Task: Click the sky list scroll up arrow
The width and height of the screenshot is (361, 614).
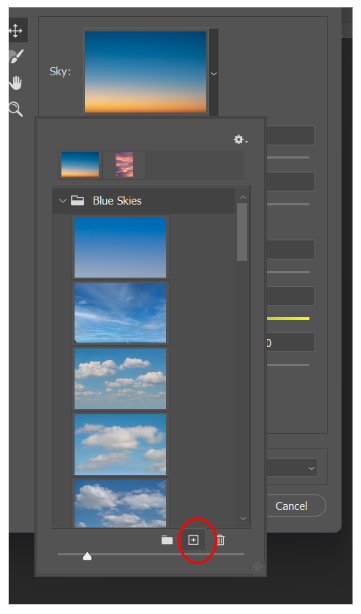Action: [243, 197]
